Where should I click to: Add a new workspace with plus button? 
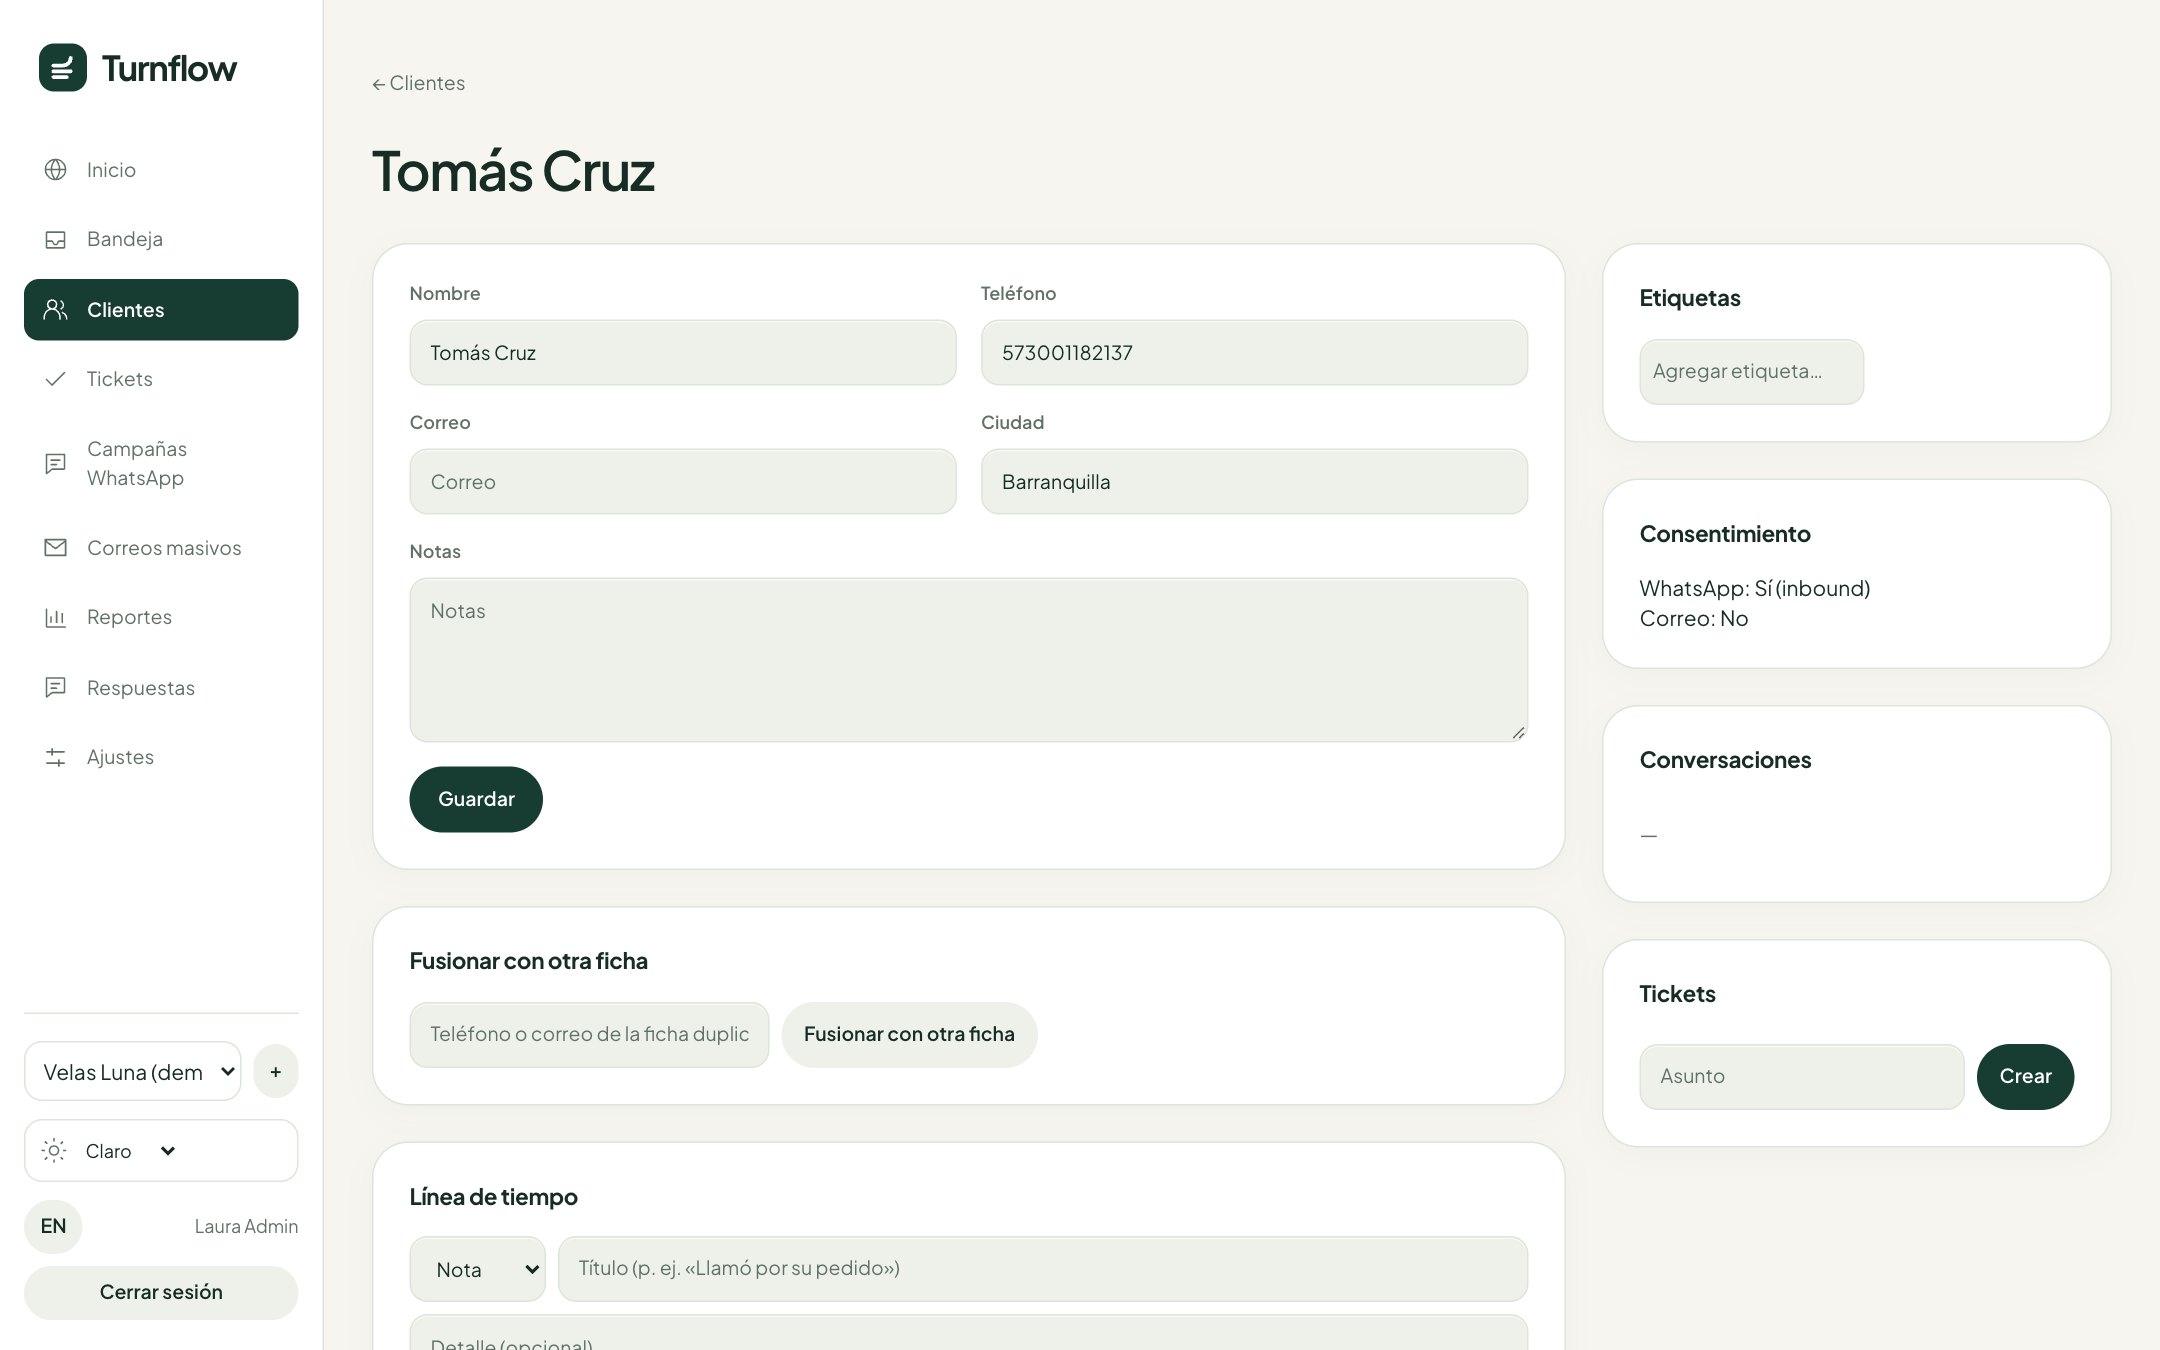pos(276,1072)
